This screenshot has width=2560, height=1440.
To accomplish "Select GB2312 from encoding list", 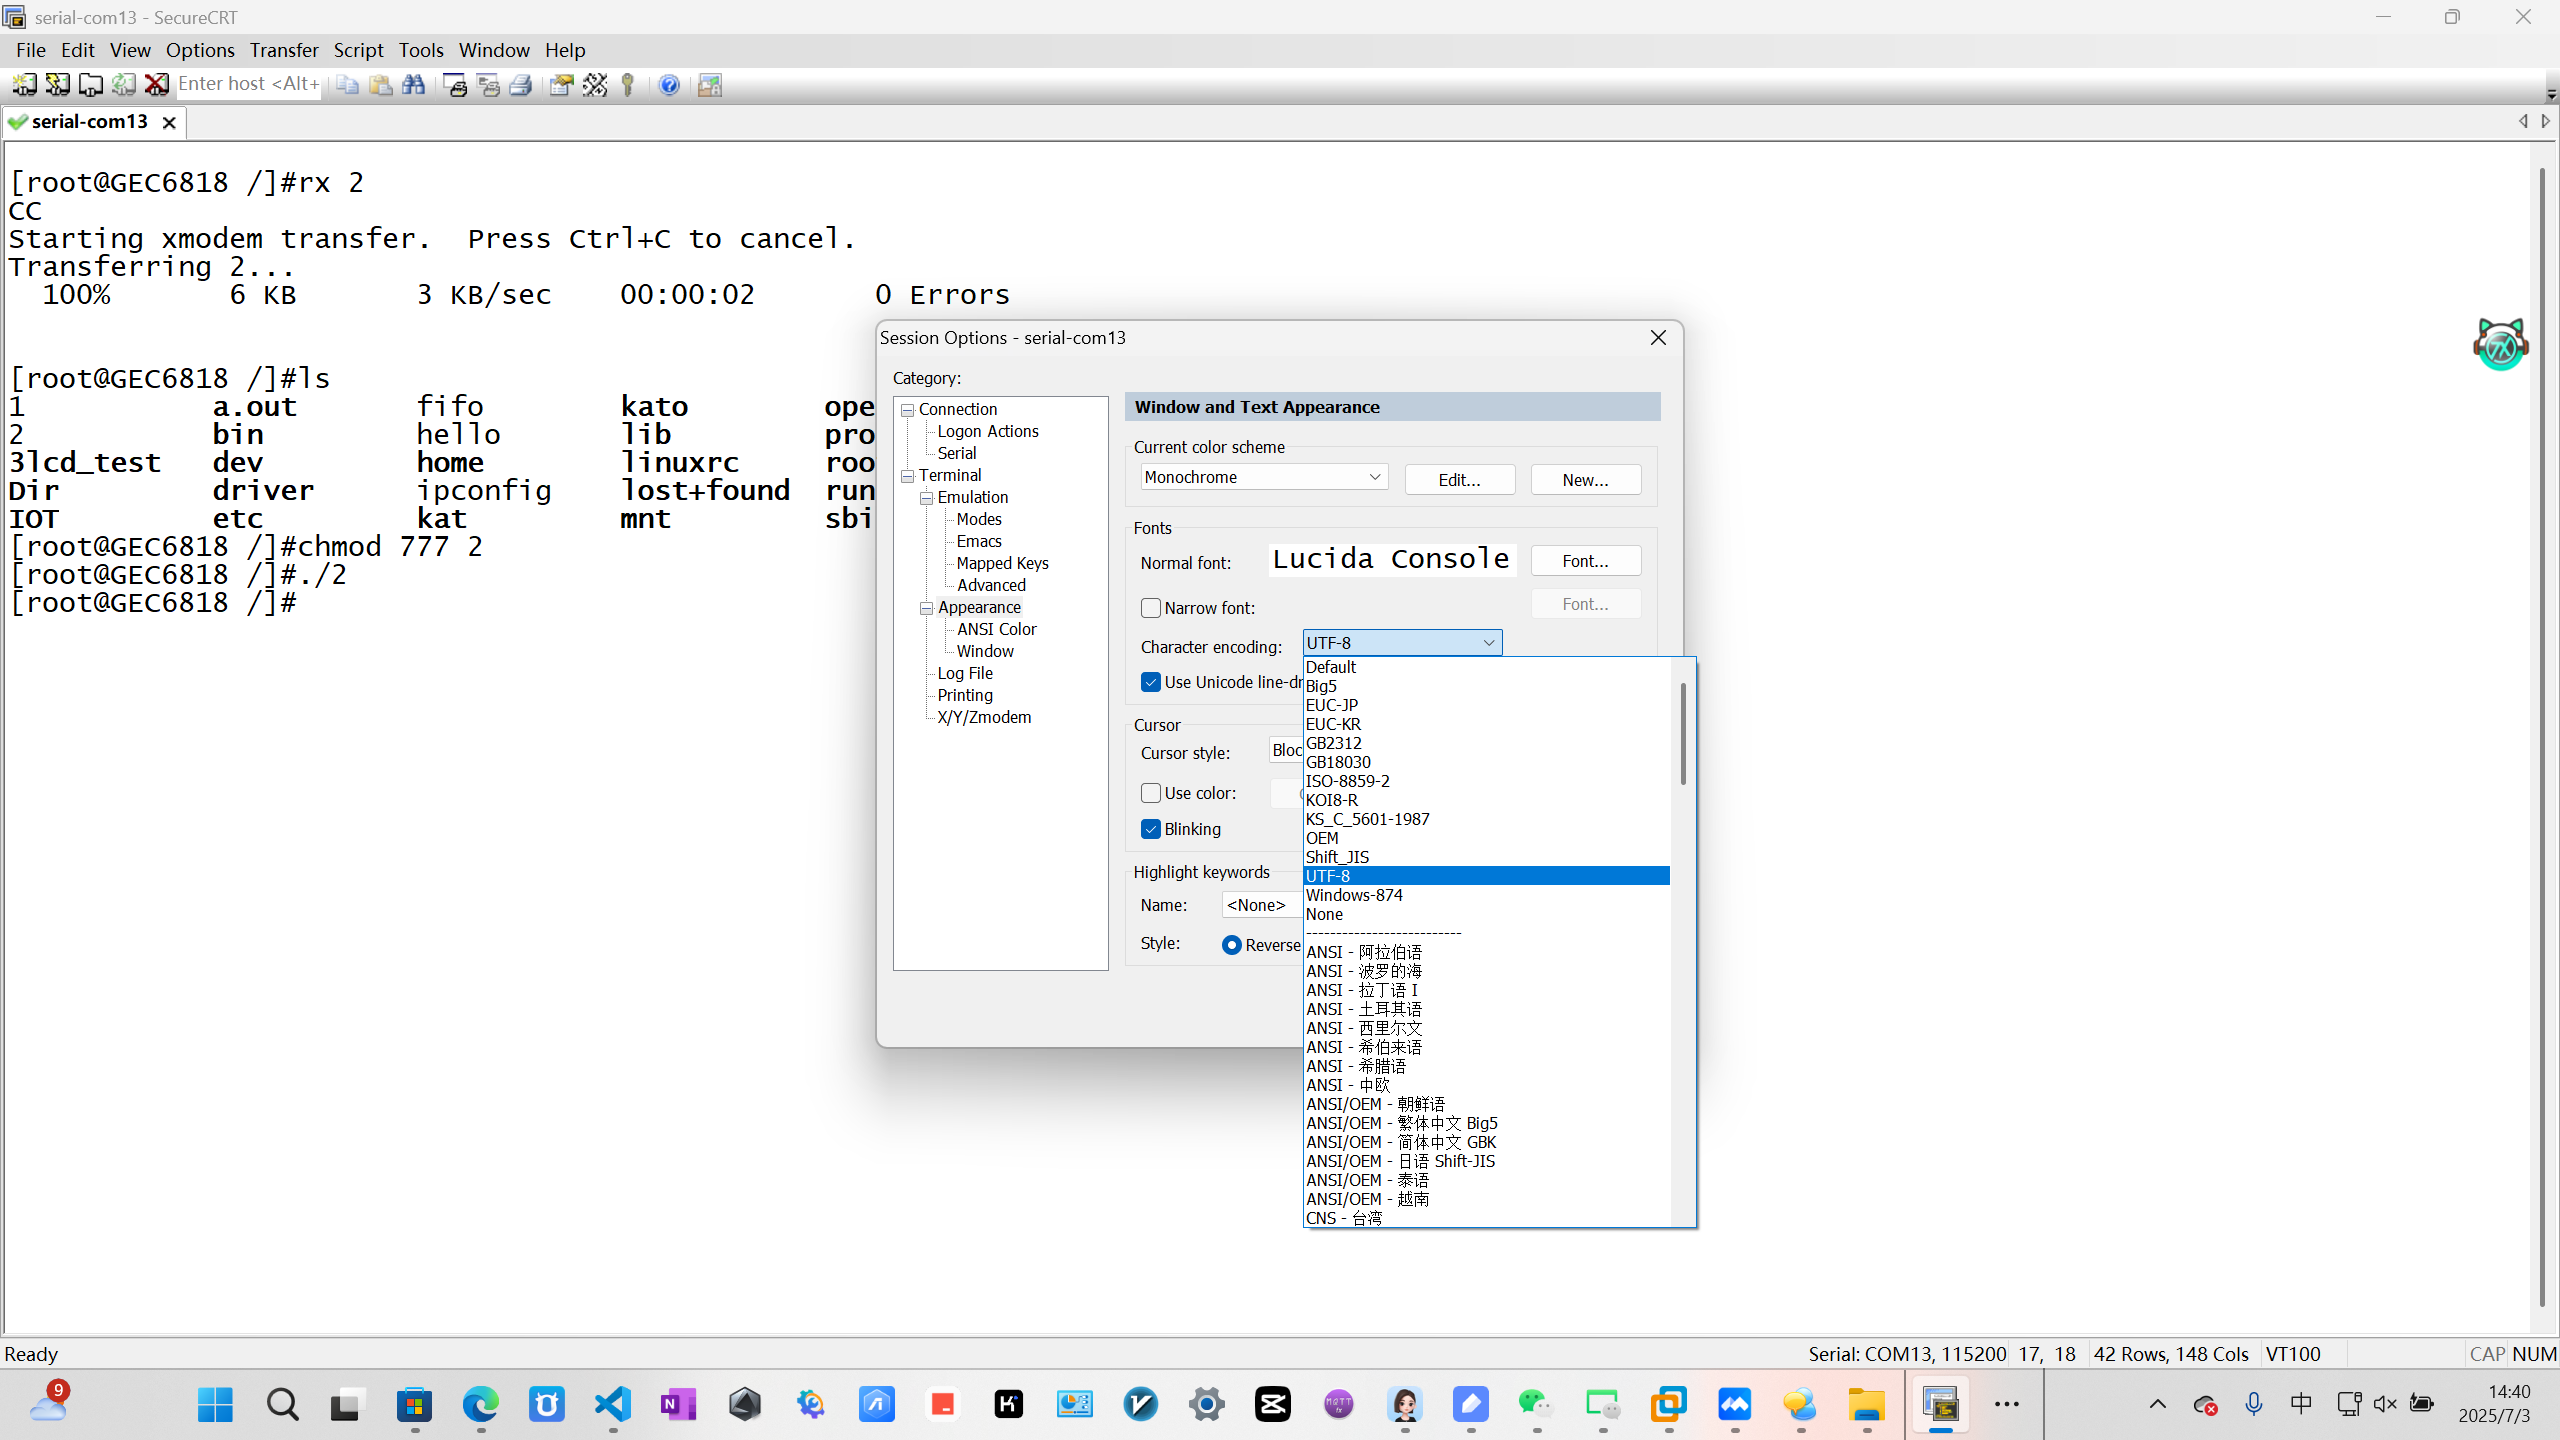I will tap(1334, 743).
